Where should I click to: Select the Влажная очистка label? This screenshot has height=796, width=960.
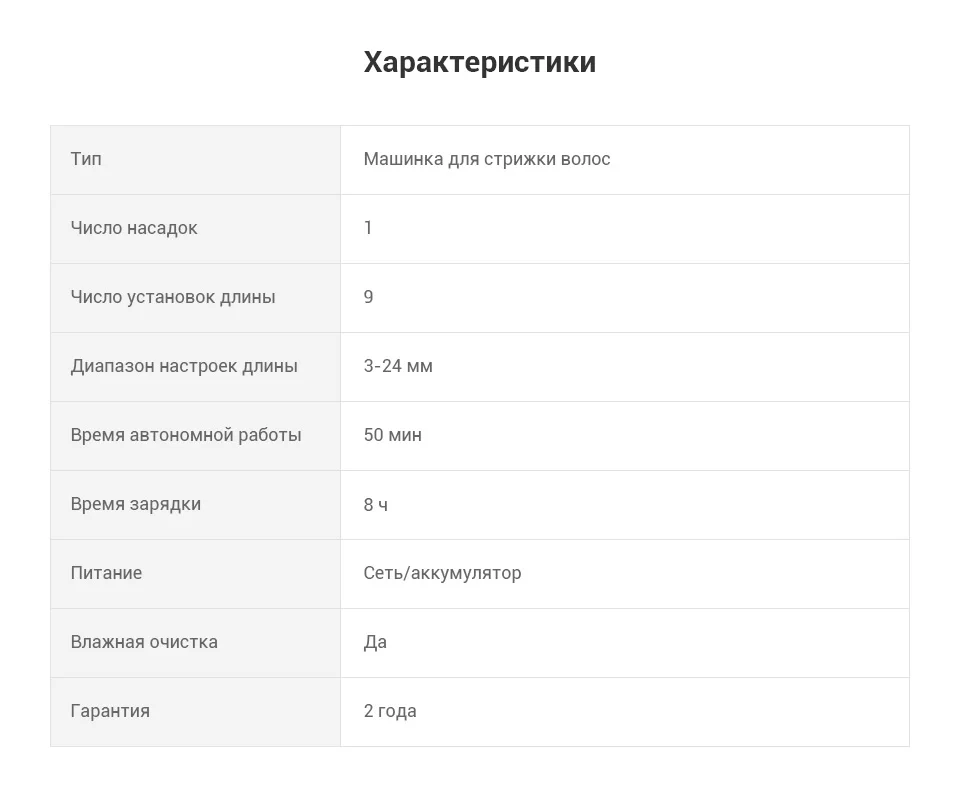144,642
